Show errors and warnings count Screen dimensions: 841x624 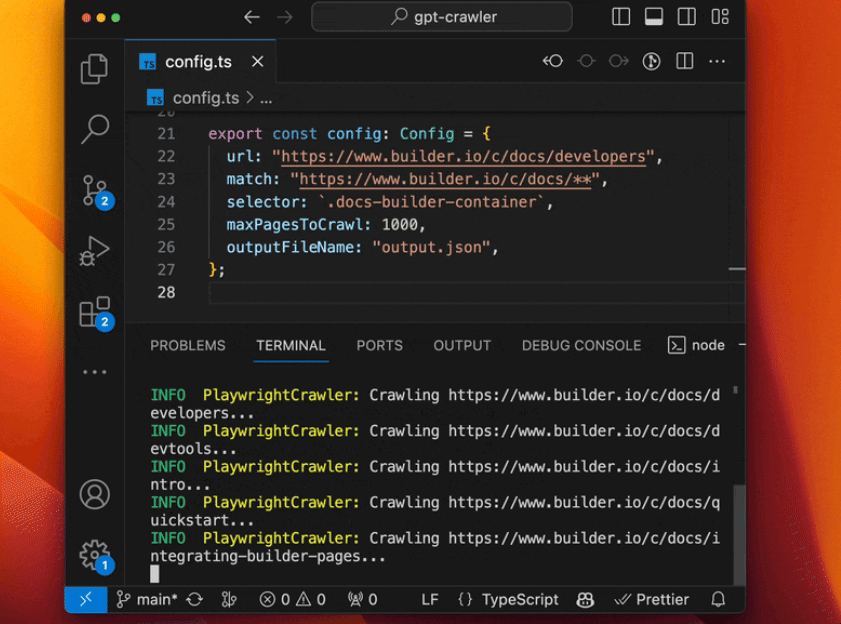(292, 599)
